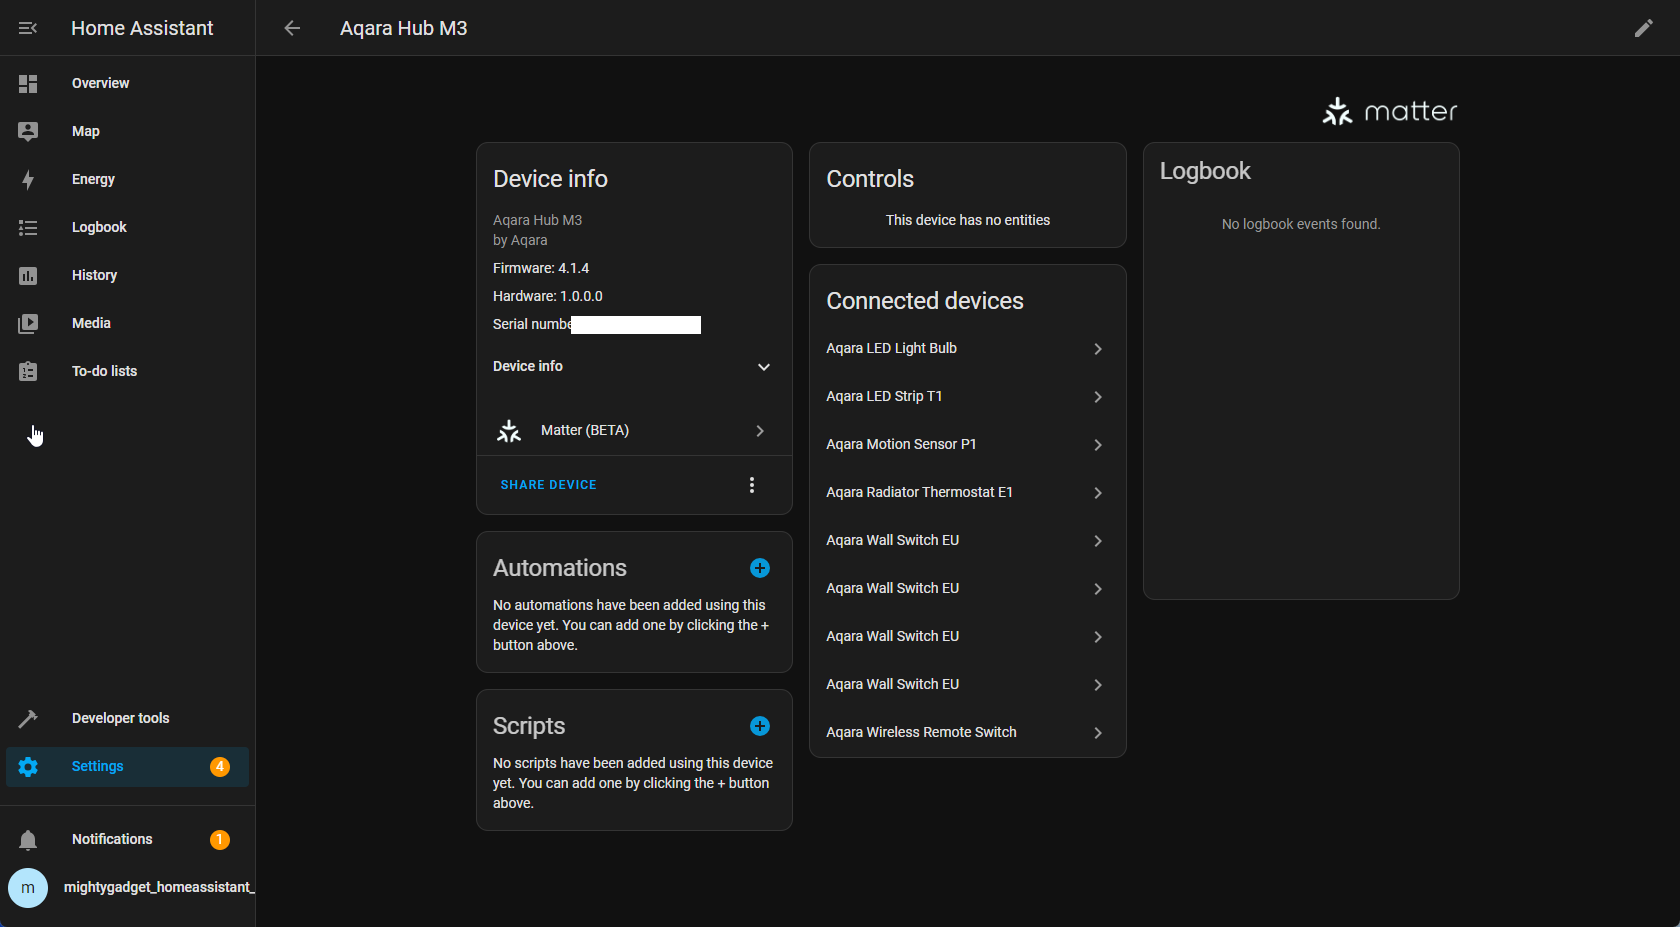Open the three-dot menu beside Share Device

coord(752,485)
